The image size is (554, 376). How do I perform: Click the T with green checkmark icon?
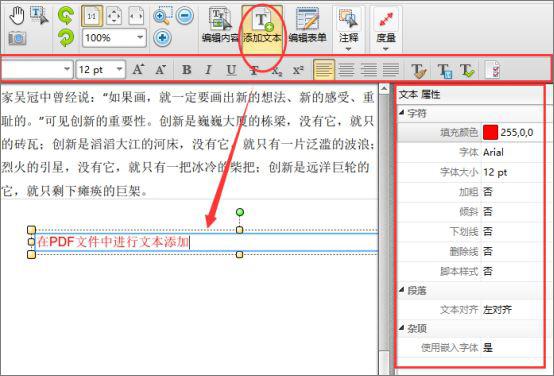(x=467, y=70)
